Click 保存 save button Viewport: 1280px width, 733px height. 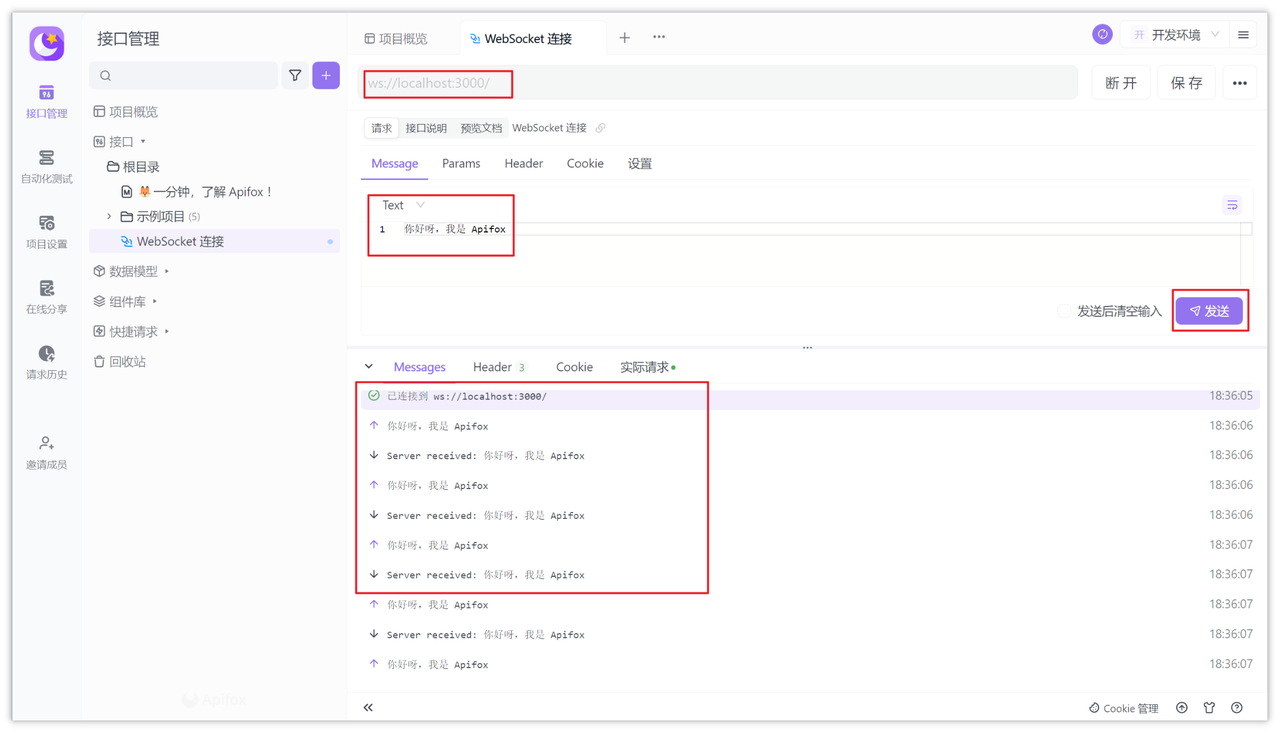click(1186, 83)
